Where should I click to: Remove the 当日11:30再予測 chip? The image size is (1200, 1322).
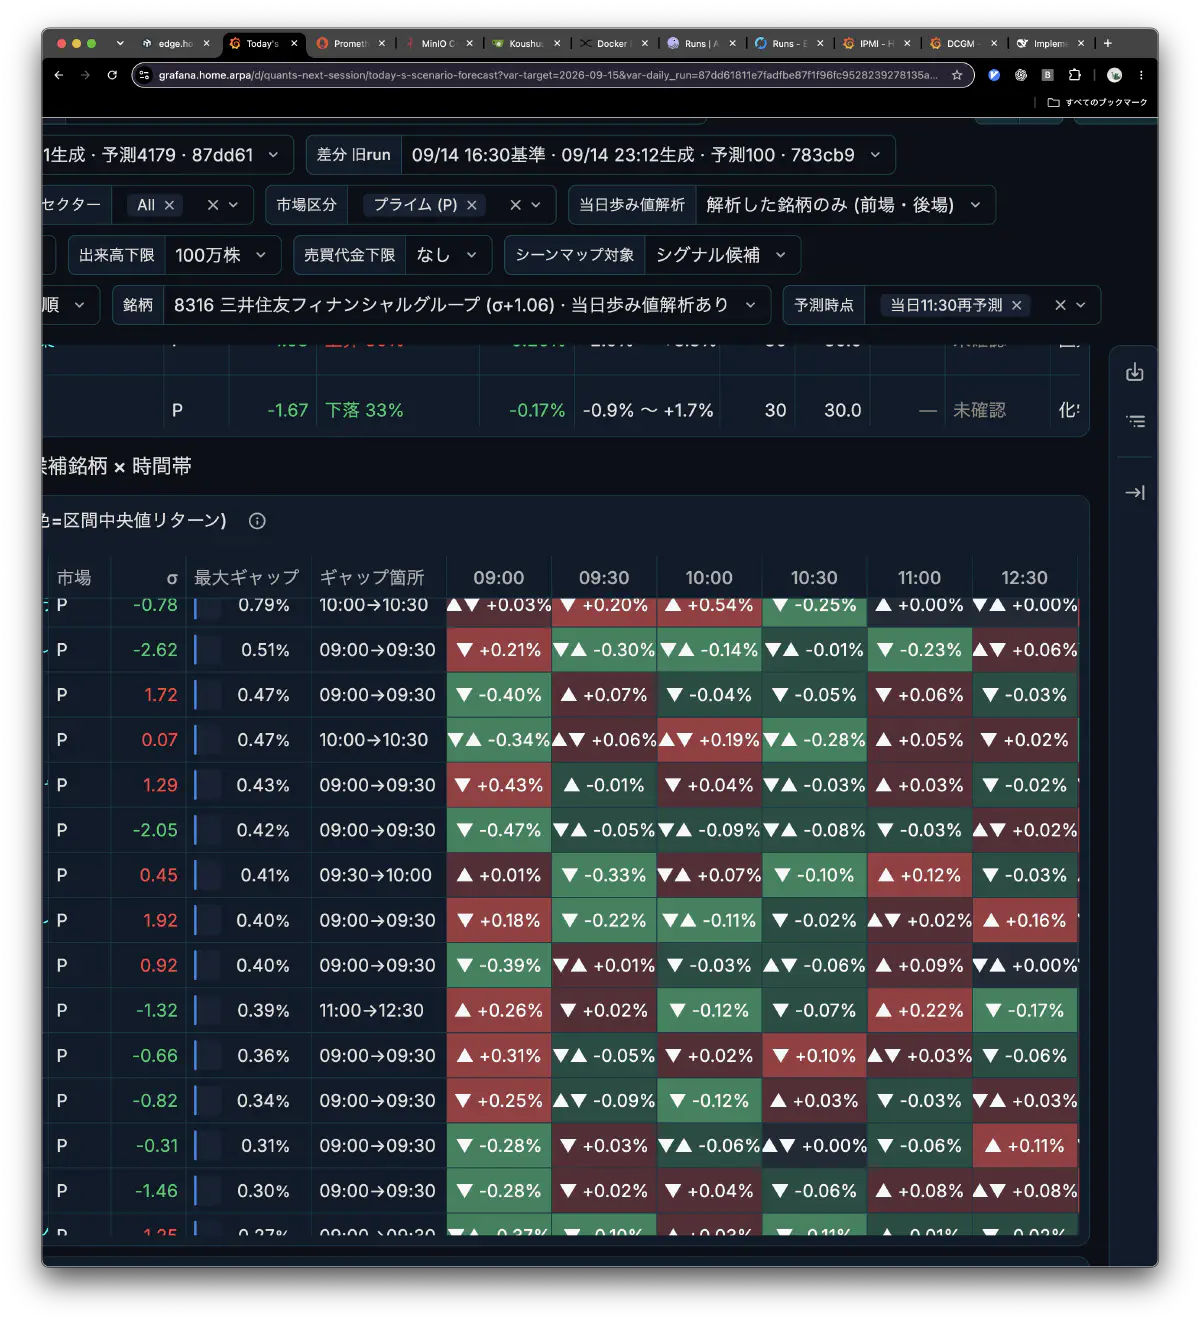pyautogui.click(x=1017, y=305)
